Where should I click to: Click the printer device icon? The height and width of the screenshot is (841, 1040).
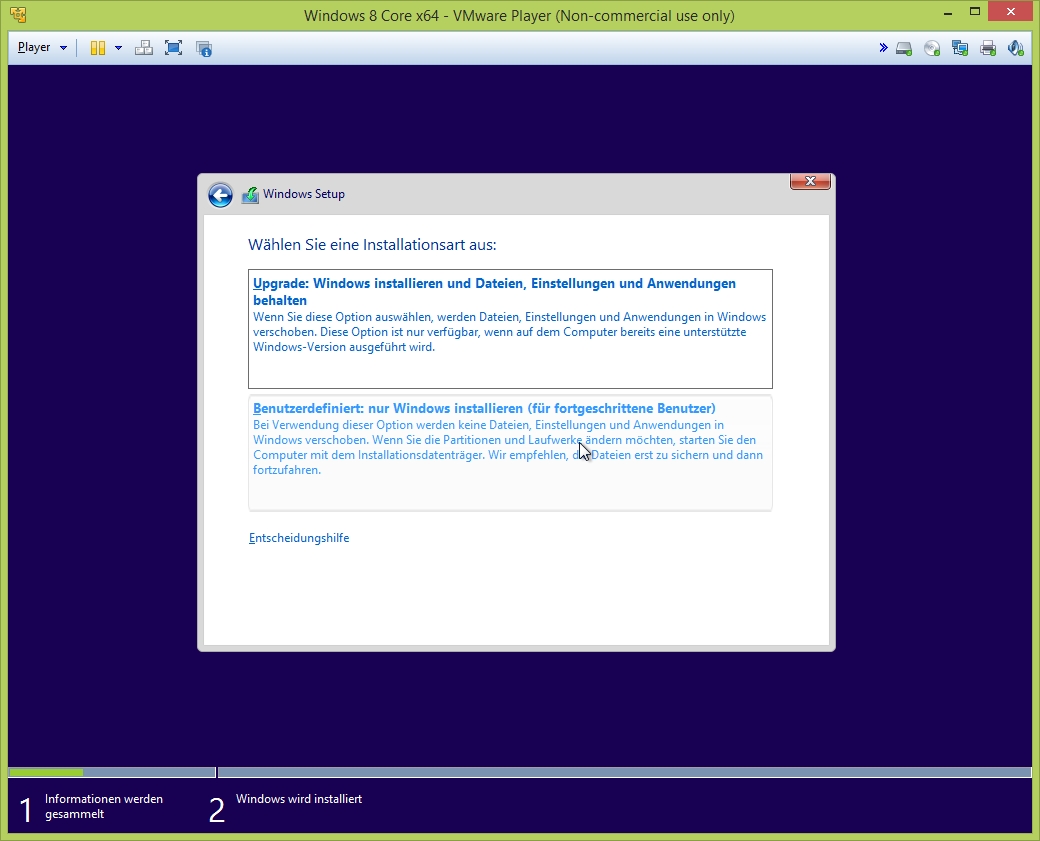988,48
